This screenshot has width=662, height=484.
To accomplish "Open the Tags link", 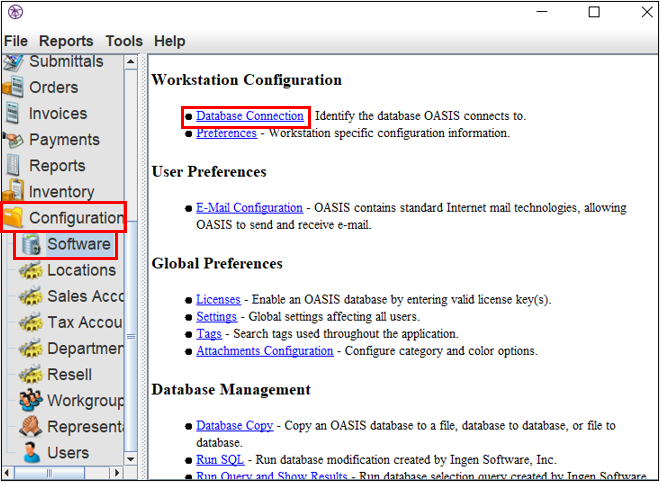I will point(209,334).
